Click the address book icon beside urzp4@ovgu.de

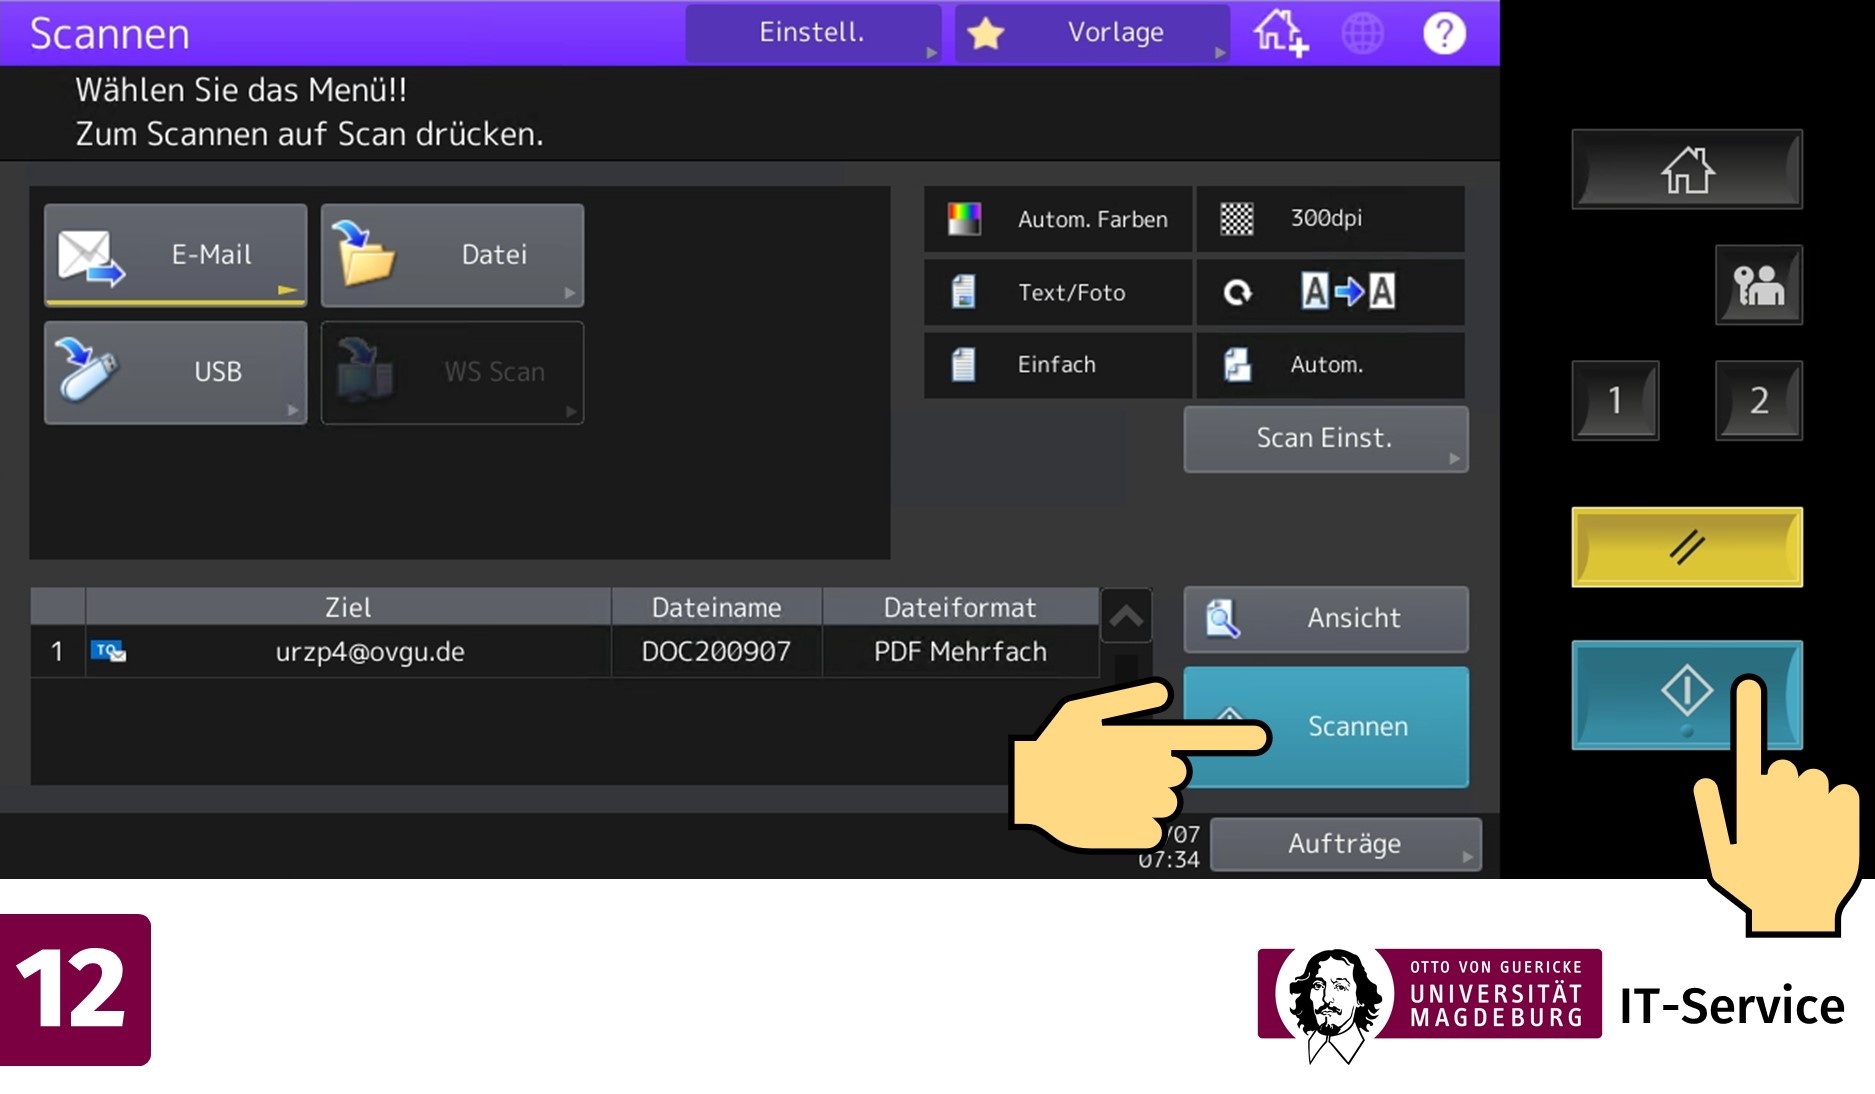pyautogui.click(x=108, y=652)
